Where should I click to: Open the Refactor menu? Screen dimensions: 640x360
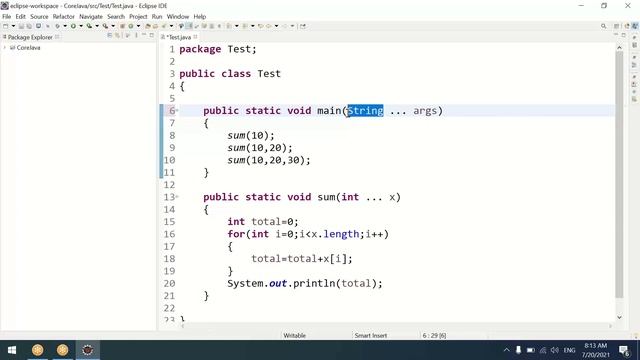point(64,17)
